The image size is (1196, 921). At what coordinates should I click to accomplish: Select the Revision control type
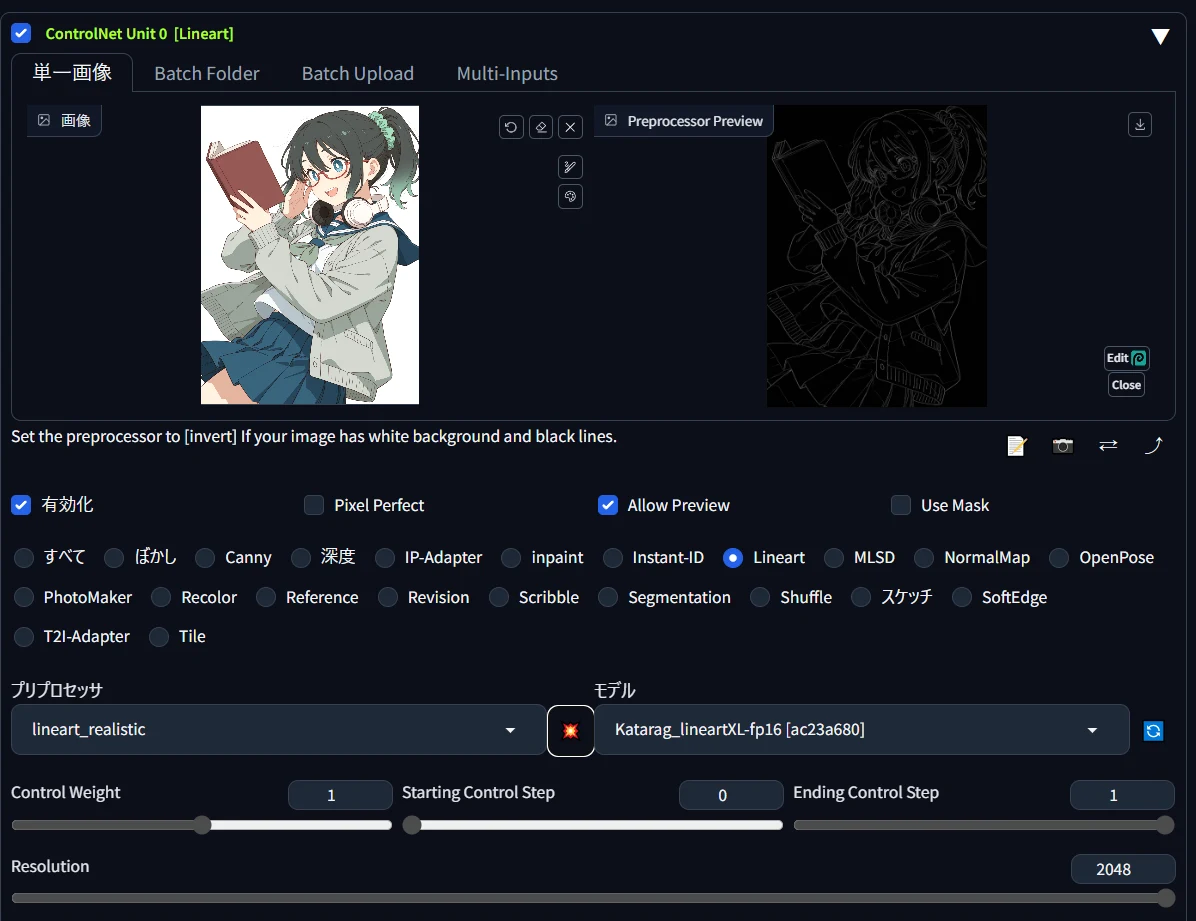tap(388, 597)
